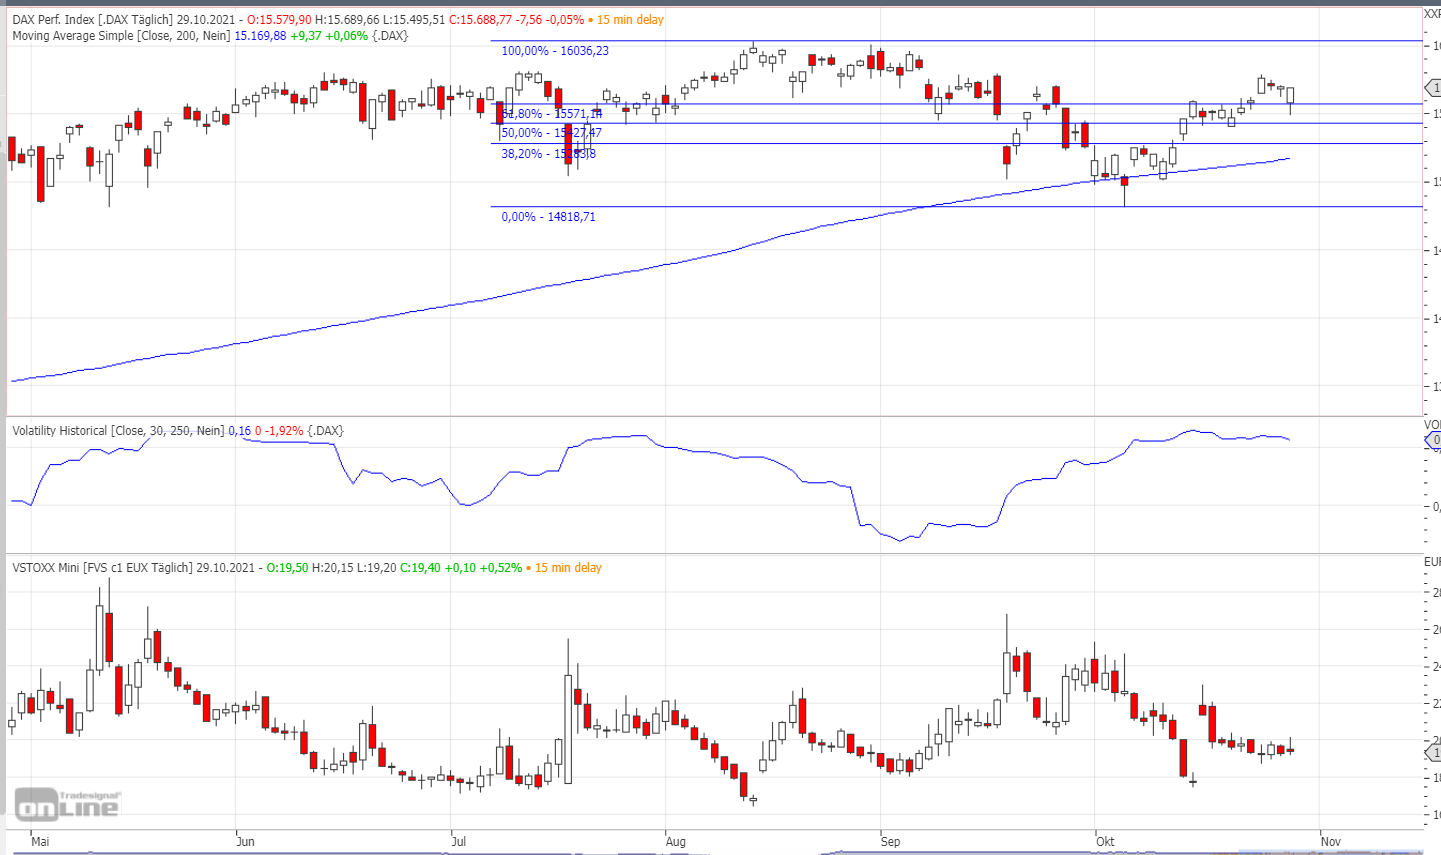The height and width of the screenshot is (855, 1441).
Task: Select the Aug label on time axis
Action: coord(676,842)
